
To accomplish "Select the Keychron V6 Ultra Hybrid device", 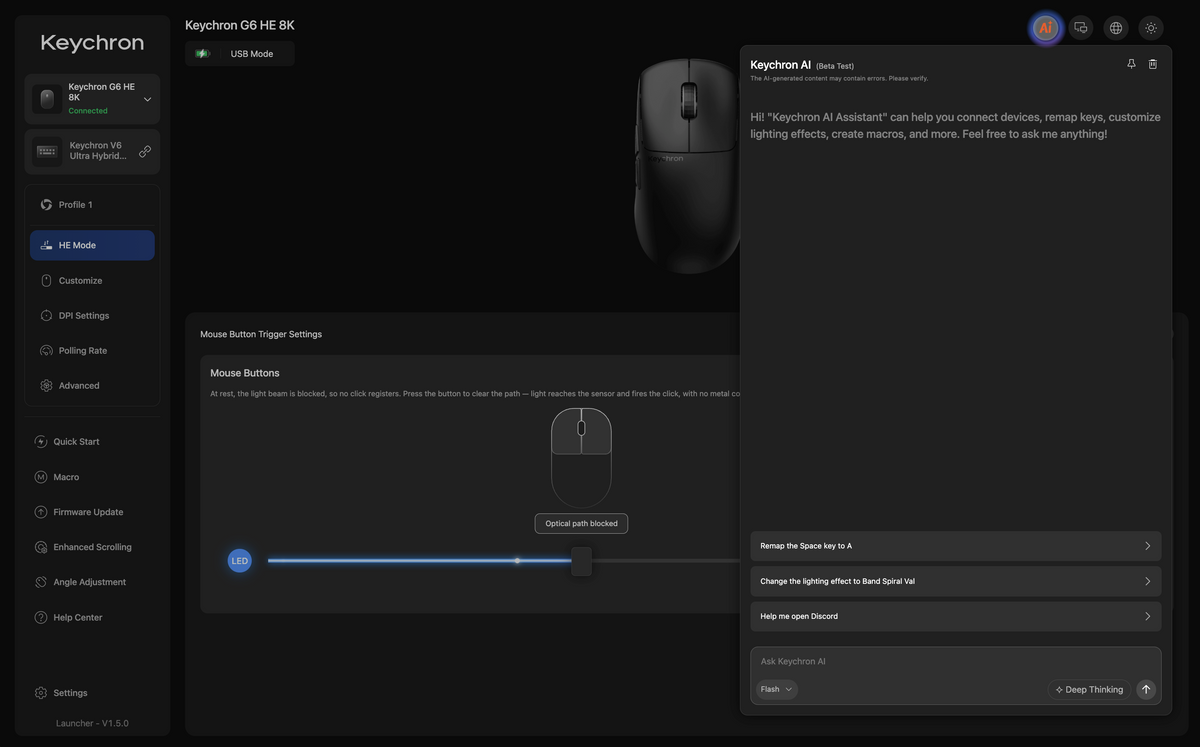I will click(92, 151).
